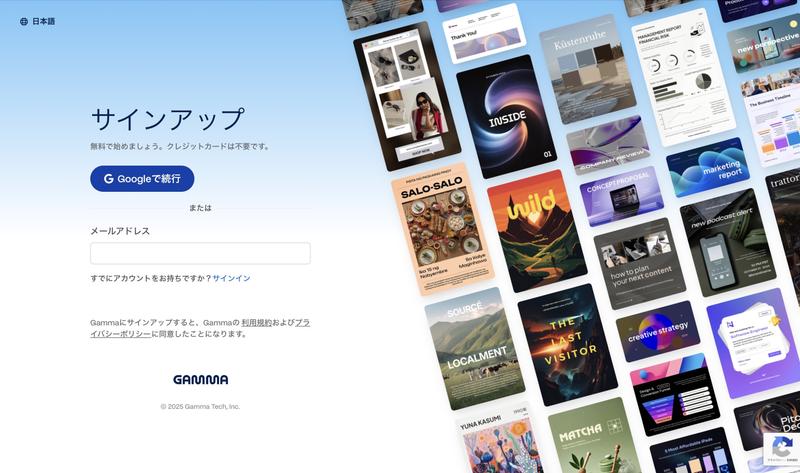800x473 pixels.
Task: Click the Google G logo icon
Action: coord(109,179)
